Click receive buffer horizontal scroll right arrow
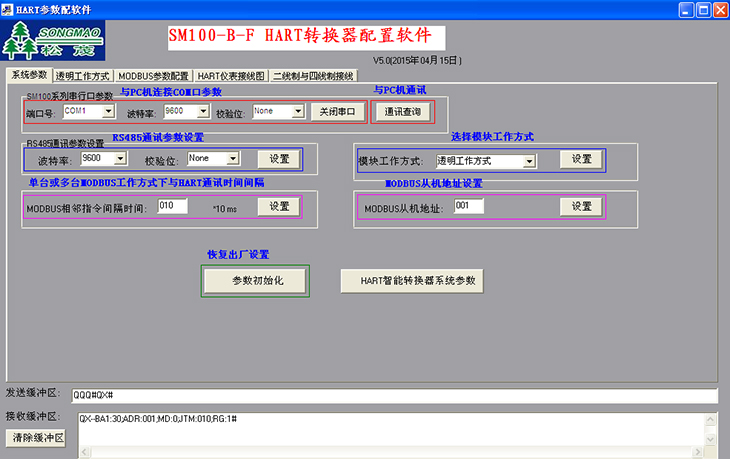Screen dimensions: 730x459 click(x=697, y=452)
